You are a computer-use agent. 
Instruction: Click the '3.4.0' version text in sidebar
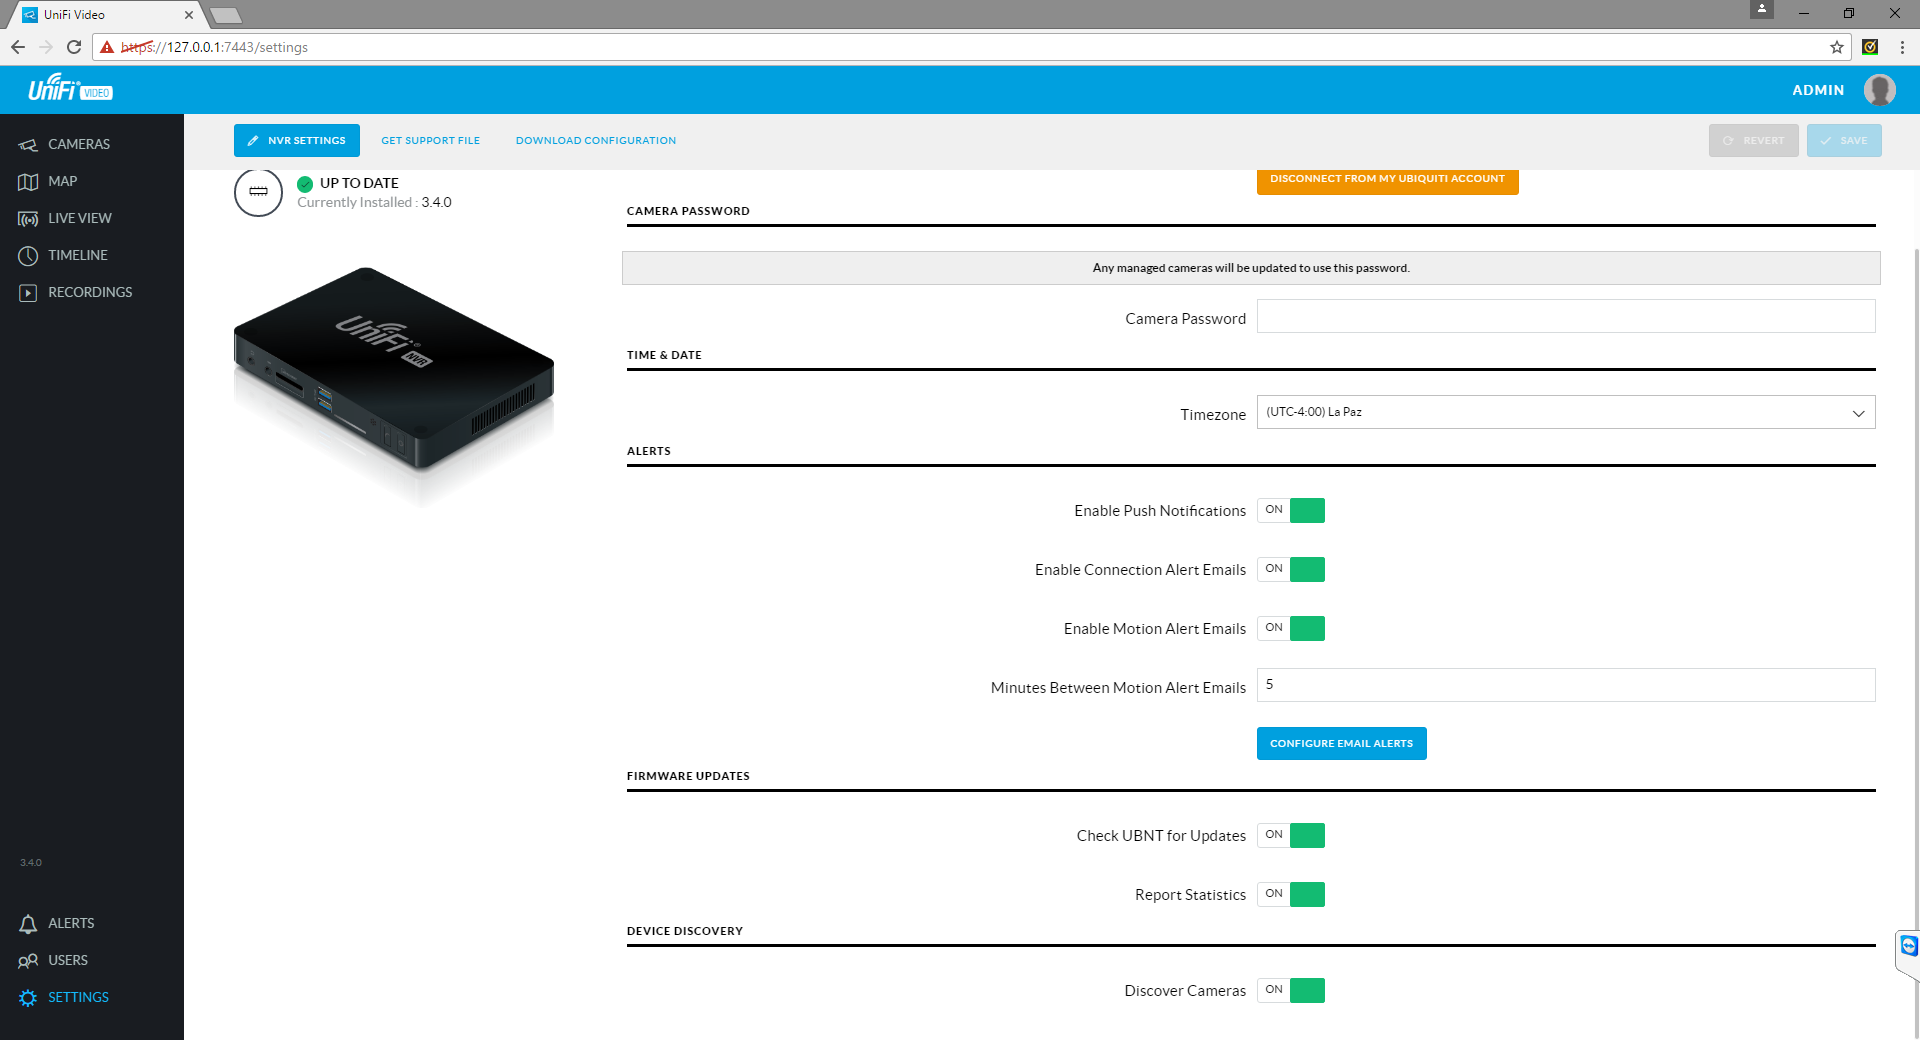[31, 862]
